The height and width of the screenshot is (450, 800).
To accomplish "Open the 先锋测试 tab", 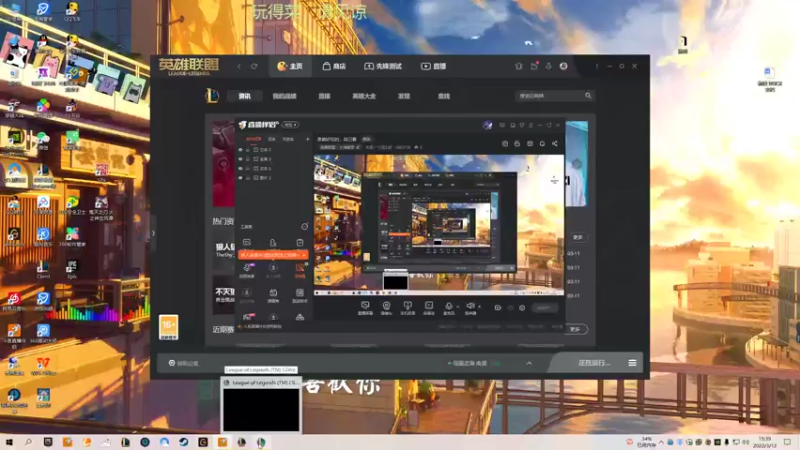I will click(383, 66).
